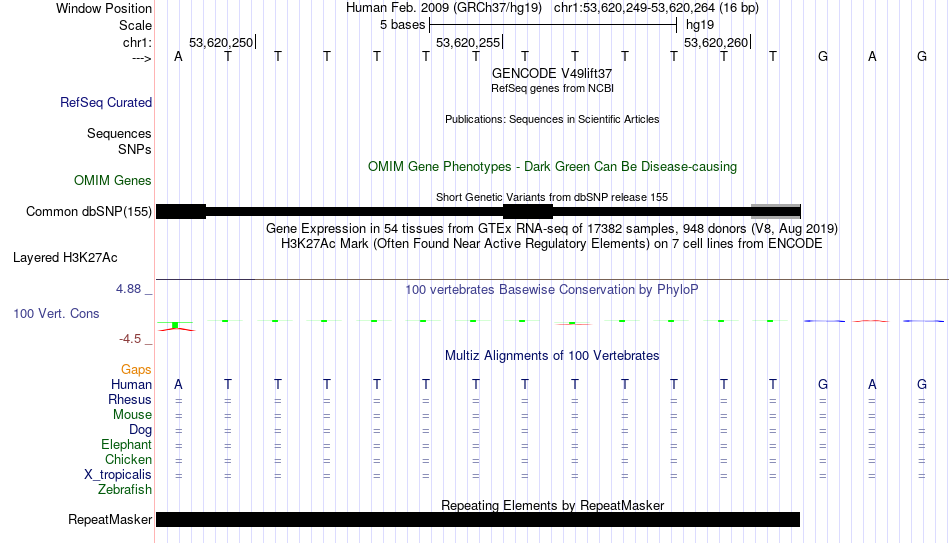This screenshot has width=950, height=543.
Task: Click the 4.88 PhyloP upper scale value
Action: coord(128,289)
